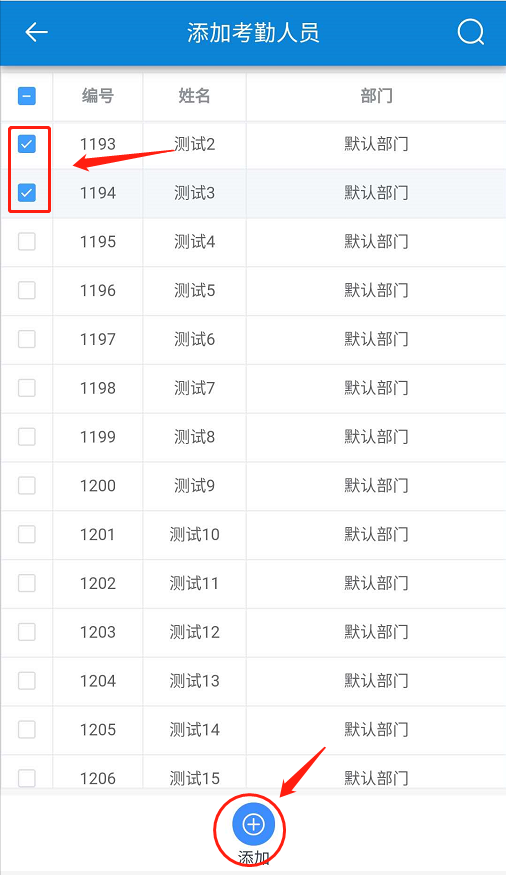Uncheck the checkbox for 1194 测试3
The image size is (506, 875).
27,193
